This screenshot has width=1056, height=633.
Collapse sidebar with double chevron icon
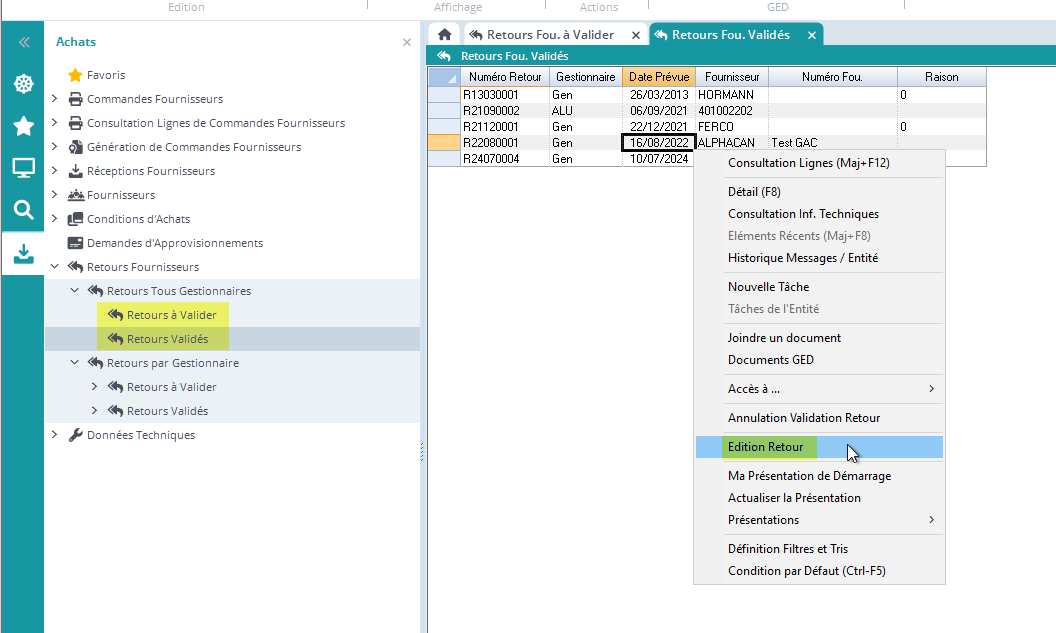pos(23,42)
